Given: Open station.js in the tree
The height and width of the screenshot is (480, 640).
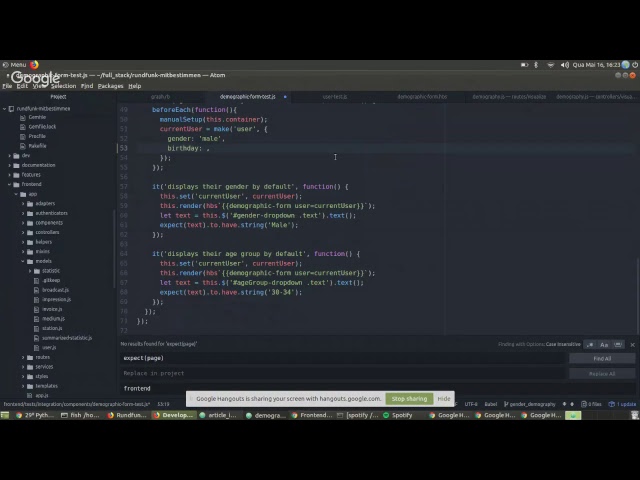Looking at the screenshot, I should click(x=52, y=328).
